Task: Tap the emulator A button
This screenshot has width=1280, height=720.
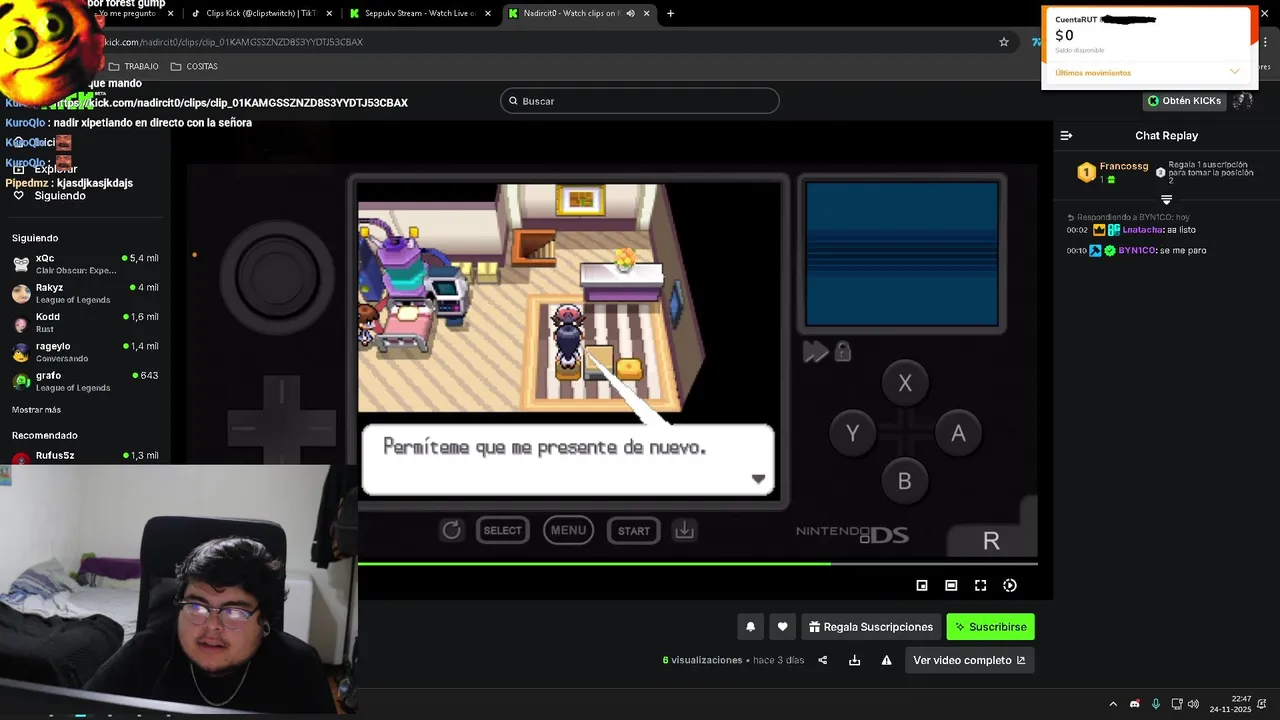Action: [958, 433]
